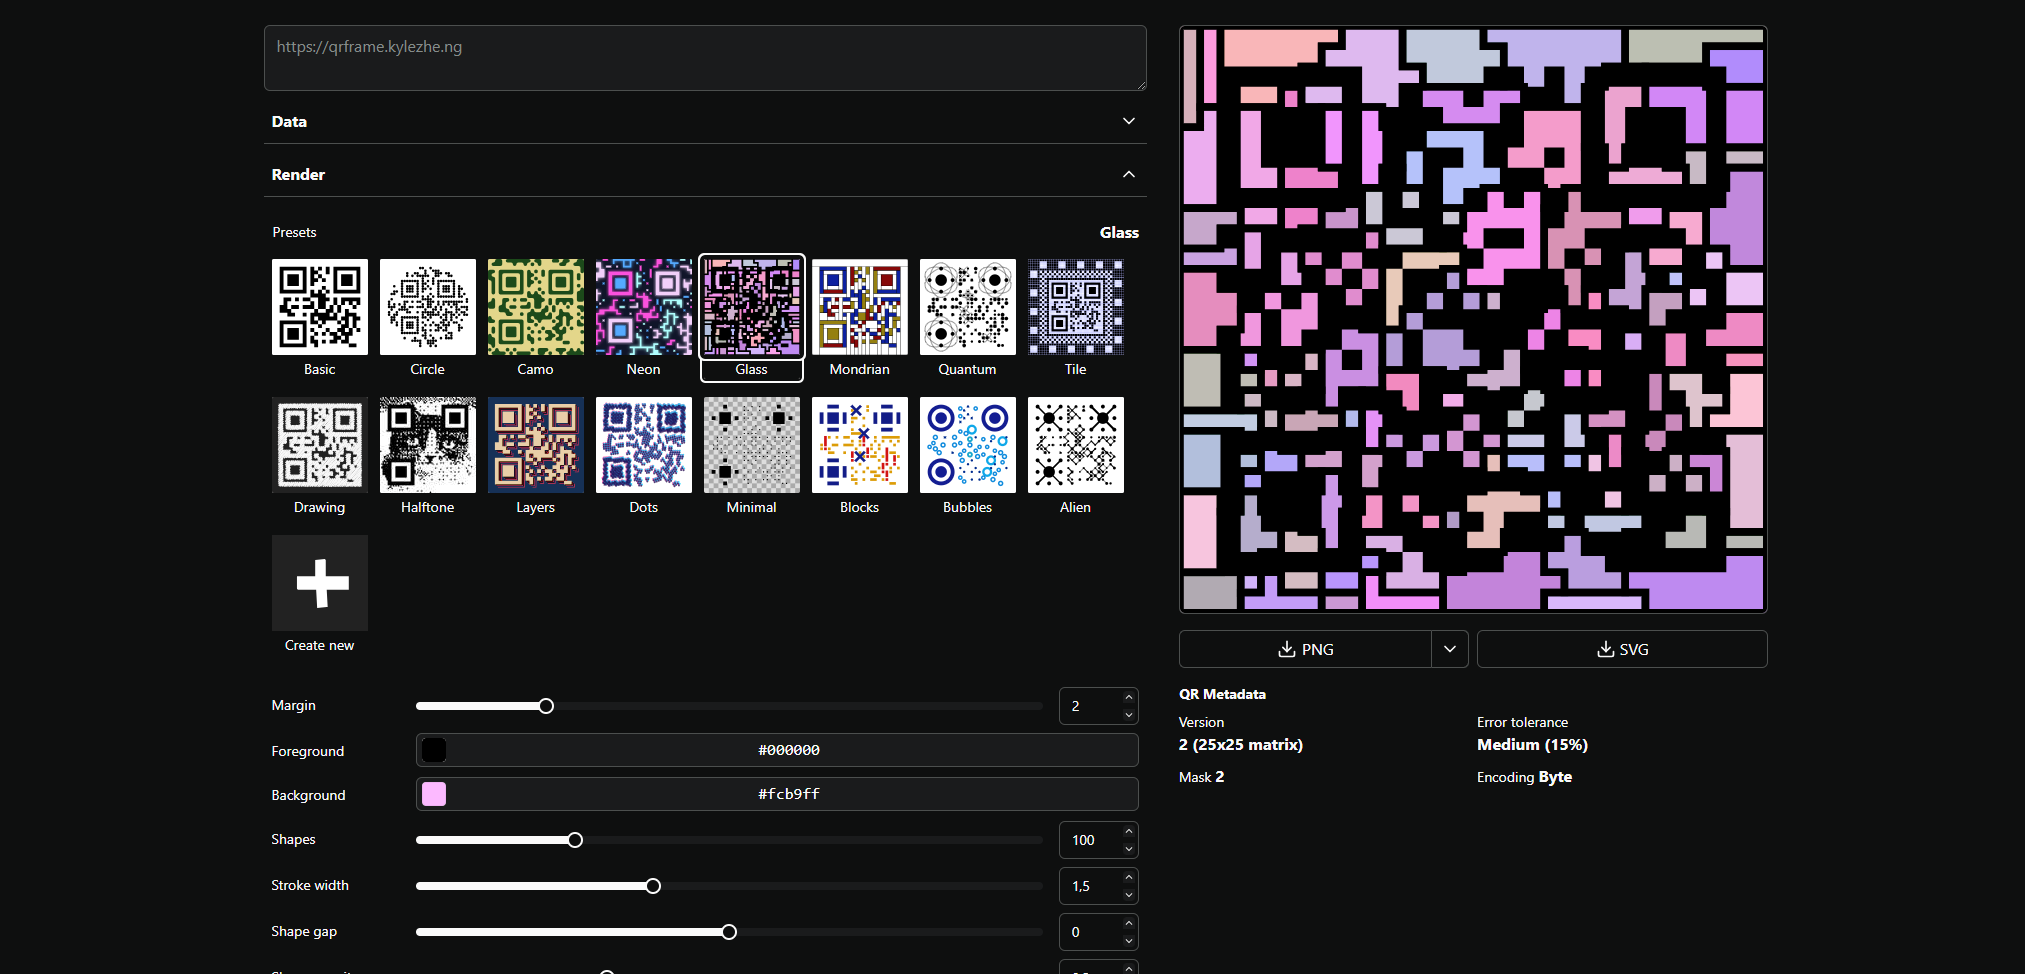Click the Mask 2 metadata text
The width and height of the screenshot is (2025, 974).
(x=1202, y=777)
